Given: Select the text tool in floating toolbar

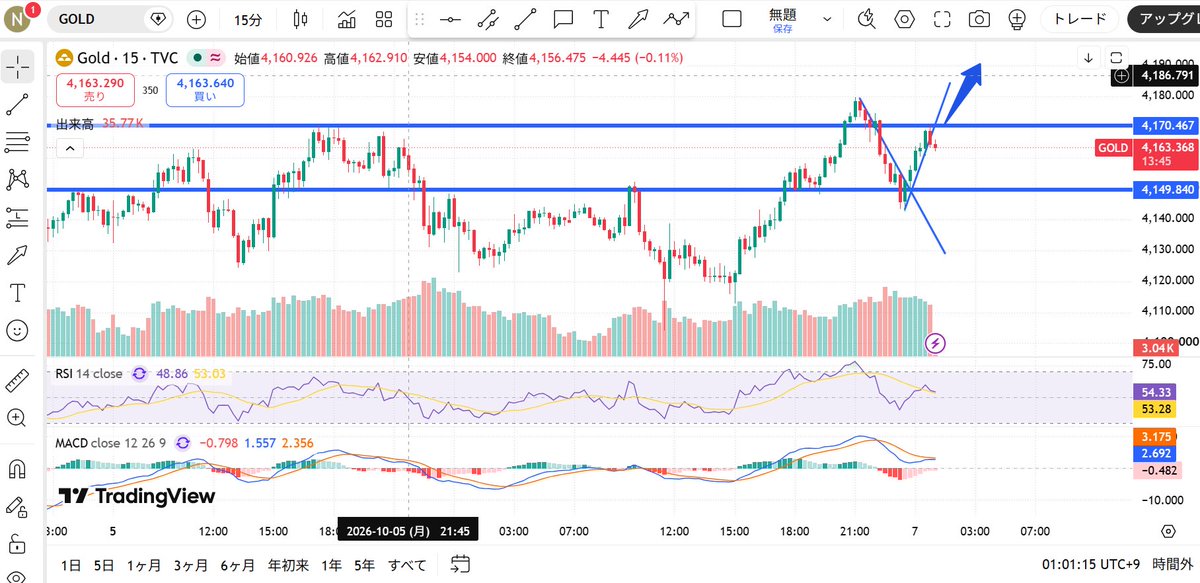Looking at the screenshot, I should coord(600,19).
